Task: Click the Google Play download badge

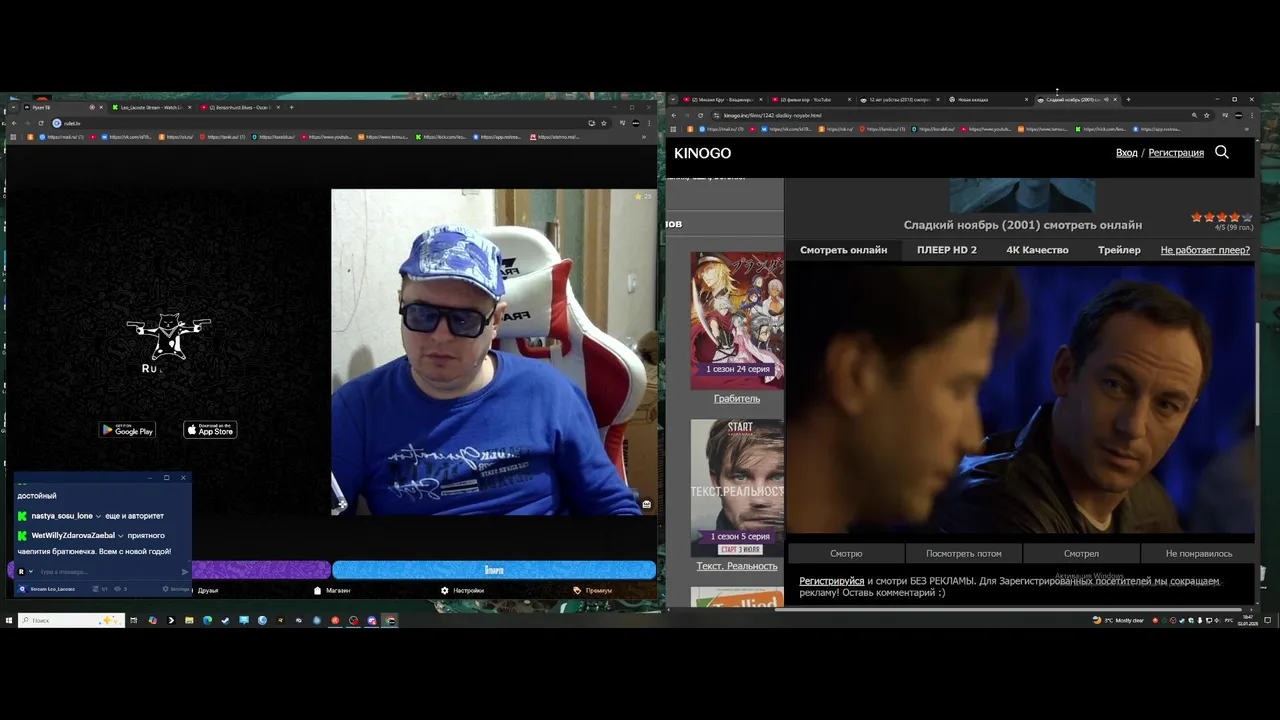Action: tap(127, 430)
